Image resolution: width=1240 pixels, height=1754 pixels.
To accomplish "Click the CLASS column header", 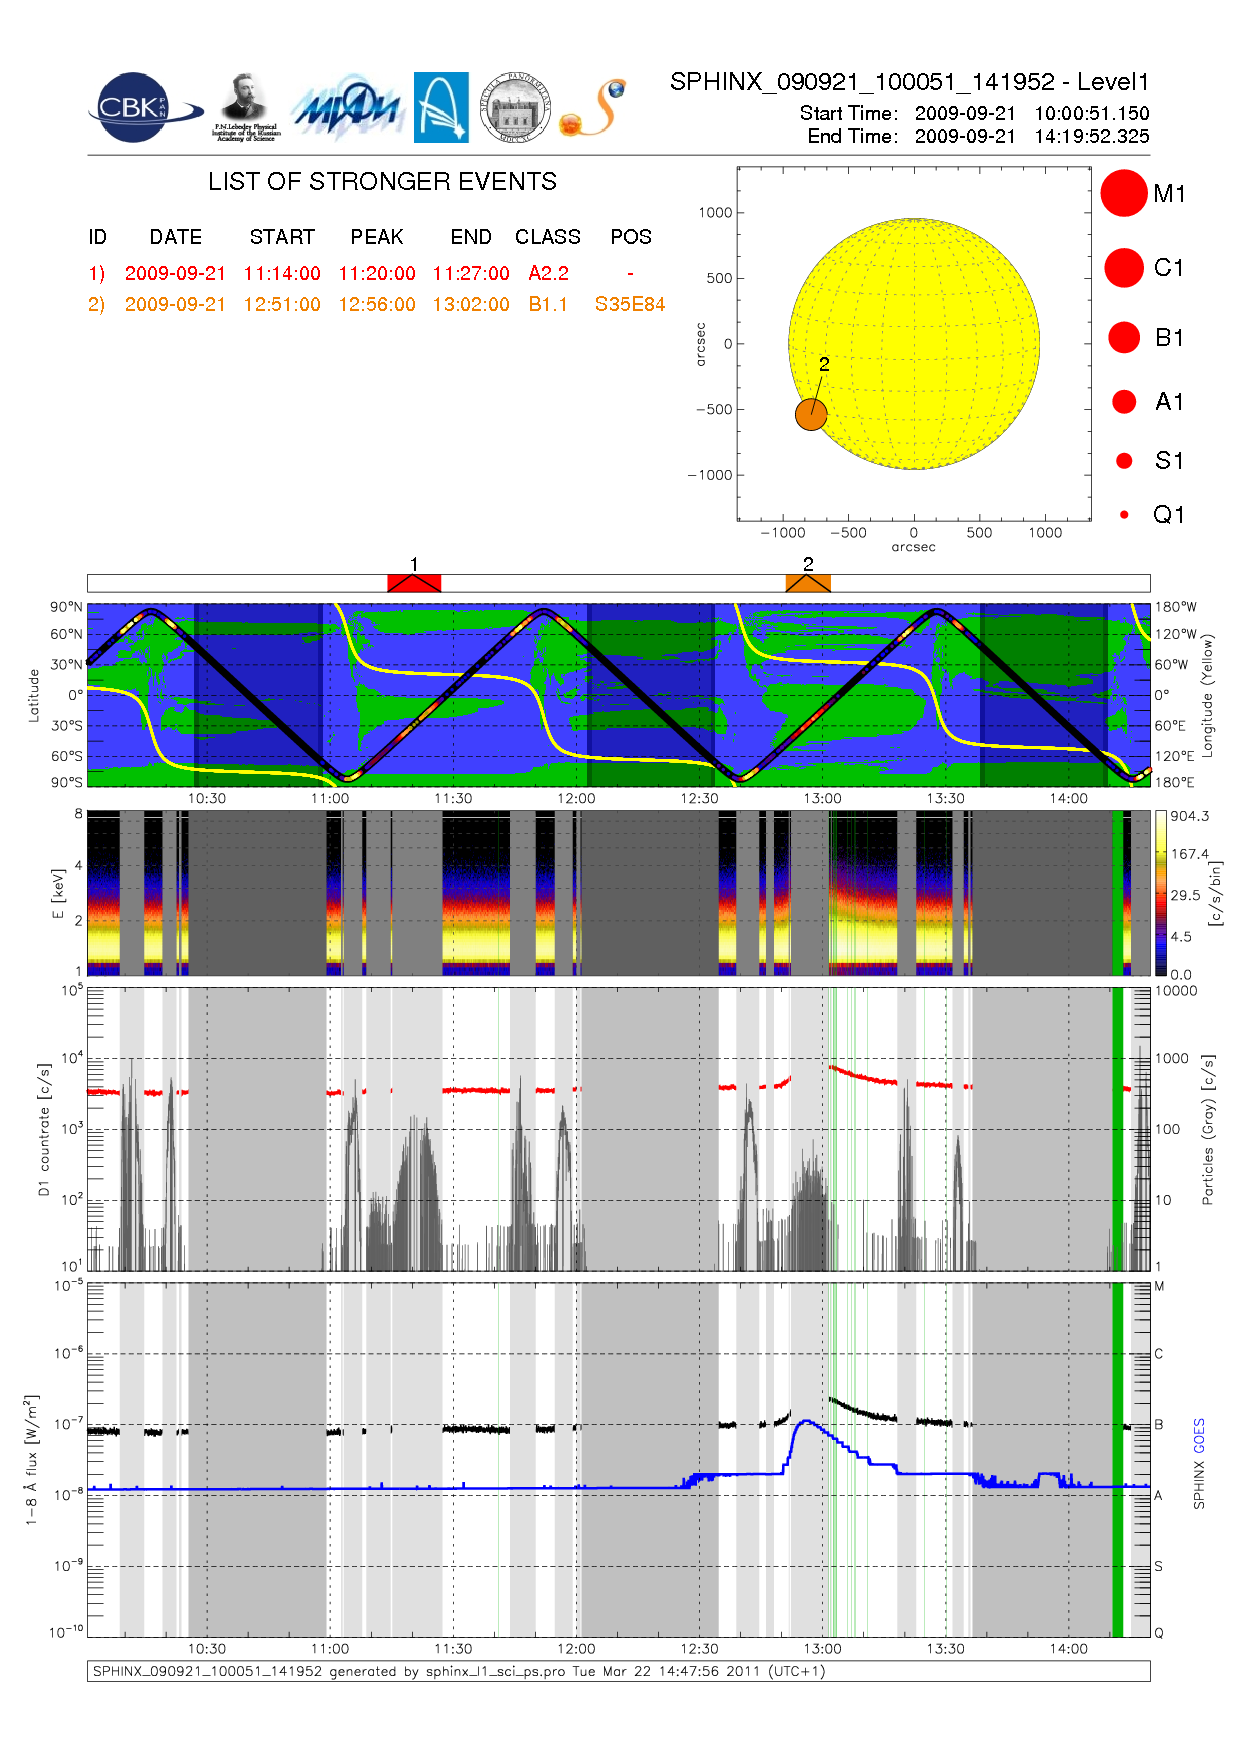I will point(548,237).
